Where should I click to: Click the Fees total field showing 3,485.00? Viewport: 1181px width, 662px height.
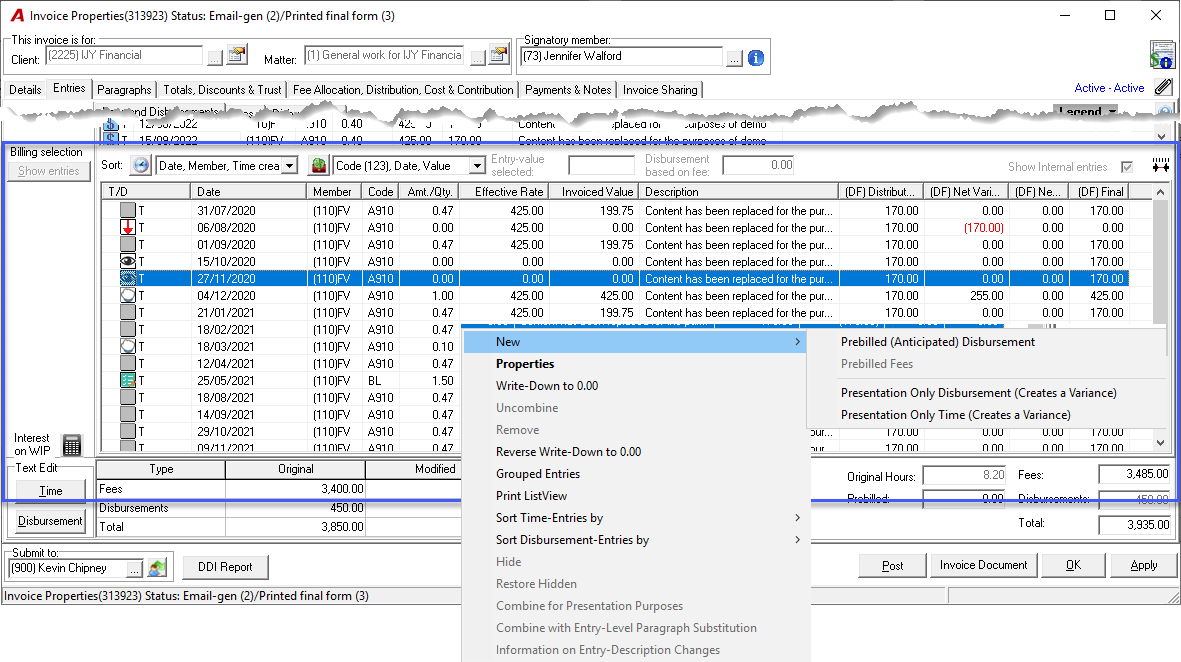tap(1134, 474)
